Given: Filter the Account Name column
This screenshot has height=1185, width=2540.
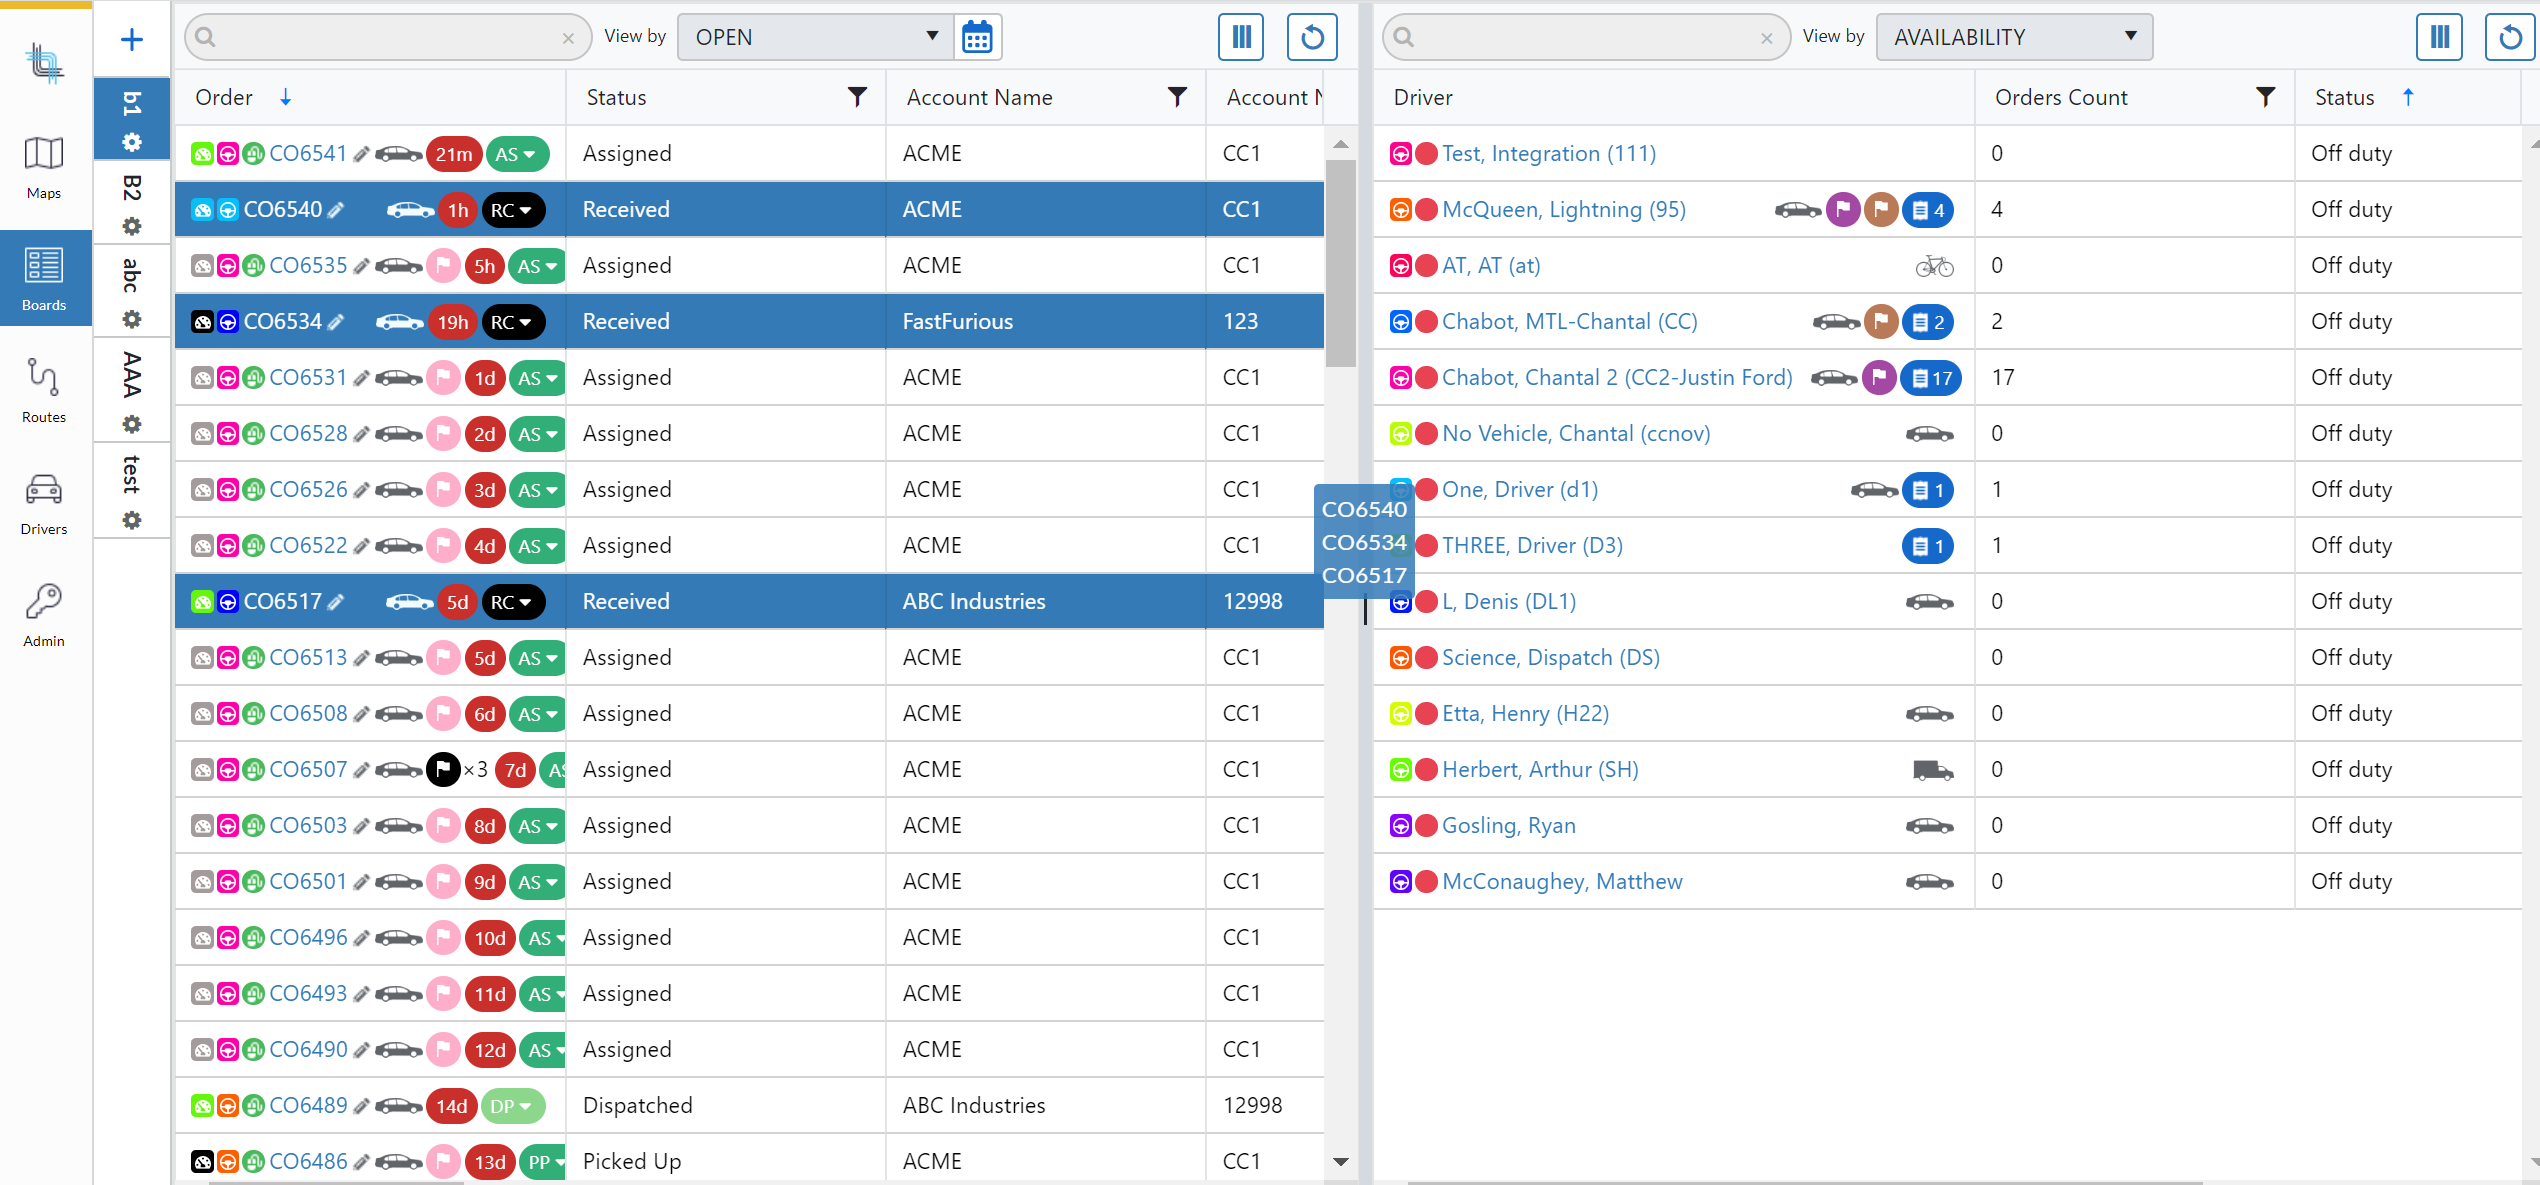Looking at the screenshot, I should click(1177, 97).
